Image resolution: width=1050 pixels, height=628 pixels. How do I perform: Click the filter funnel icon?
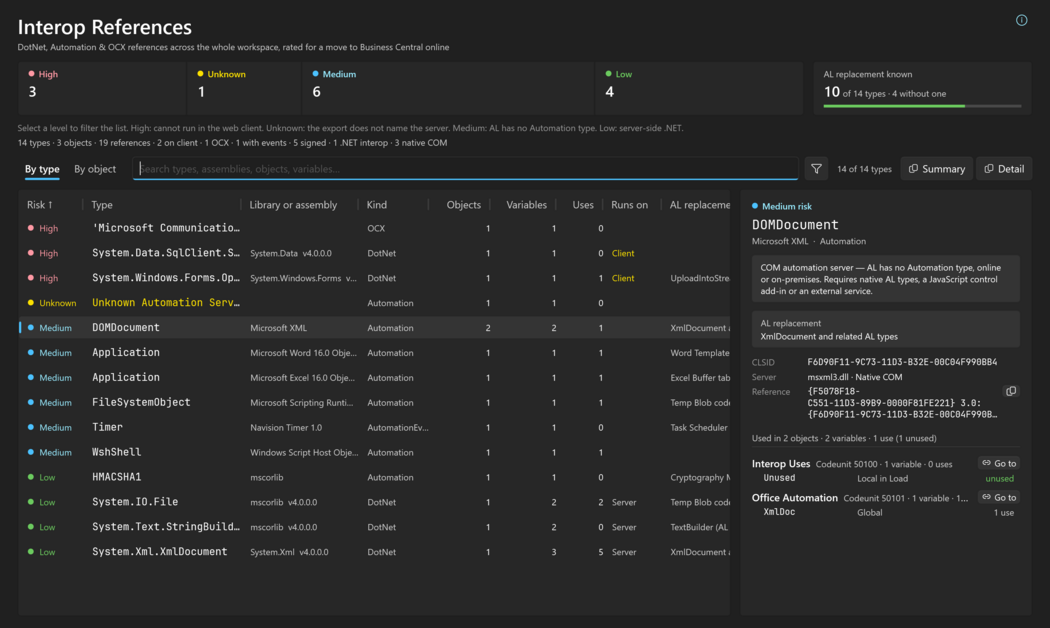coord(816,169)
